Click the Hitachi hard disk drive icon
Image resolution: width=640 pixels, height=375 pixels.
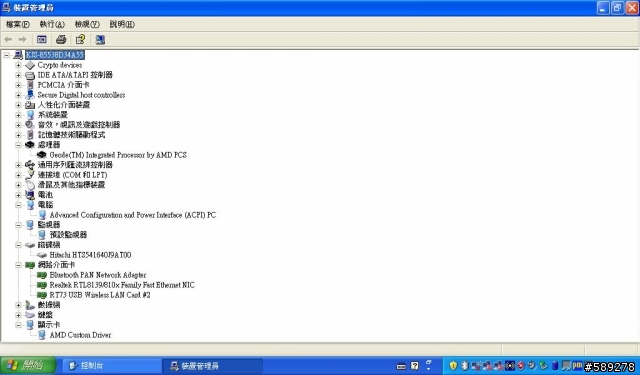(42, 255)
